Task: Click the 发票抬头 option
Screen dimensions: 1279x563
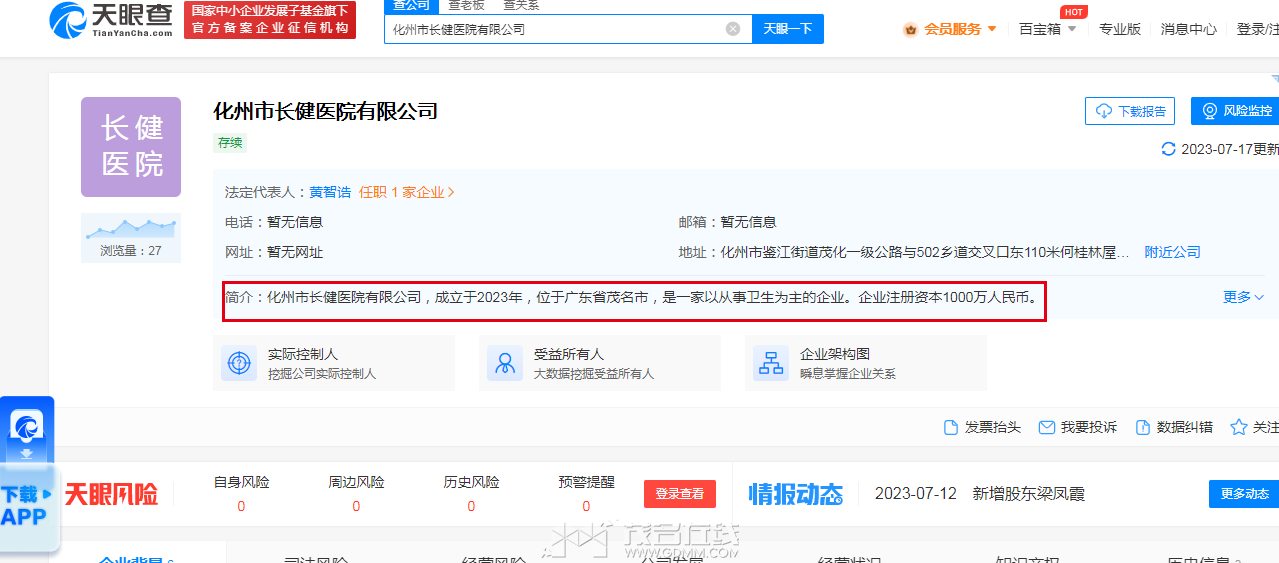Action: pyautogui.click(x=983, y=427)
